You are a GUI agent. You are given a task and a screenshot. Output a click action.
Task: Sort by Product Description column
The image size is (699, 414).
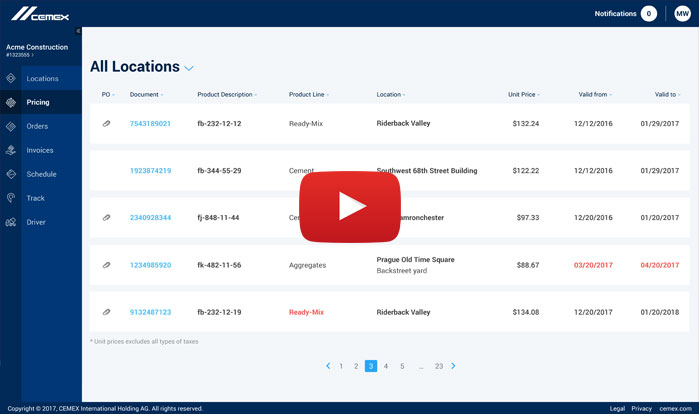(x=227, y=94)
